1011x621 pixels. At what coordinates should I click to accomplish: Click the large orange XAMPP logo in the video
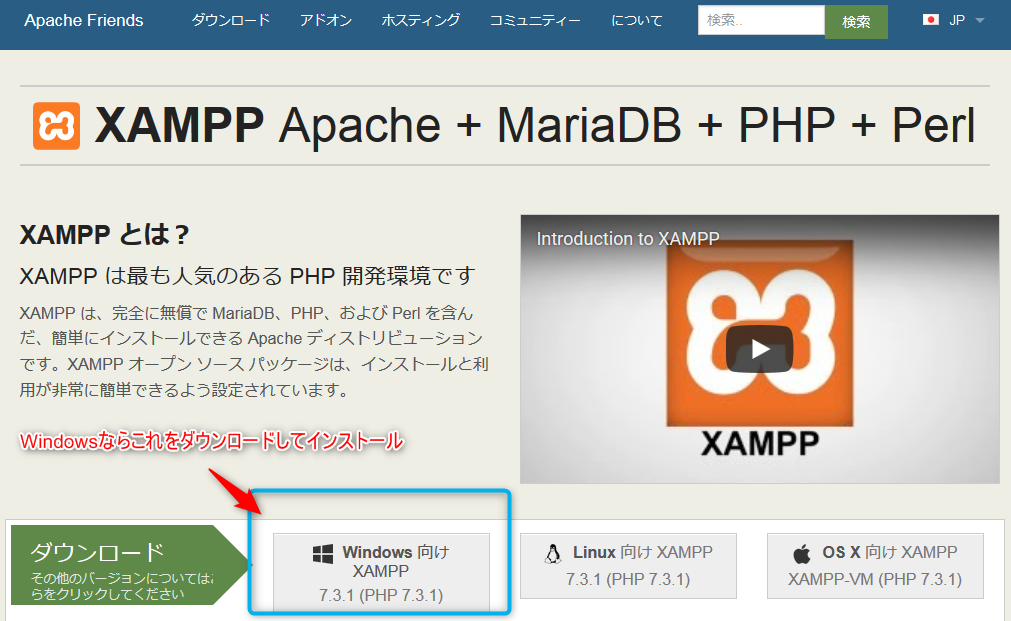(x=760, y=333)
